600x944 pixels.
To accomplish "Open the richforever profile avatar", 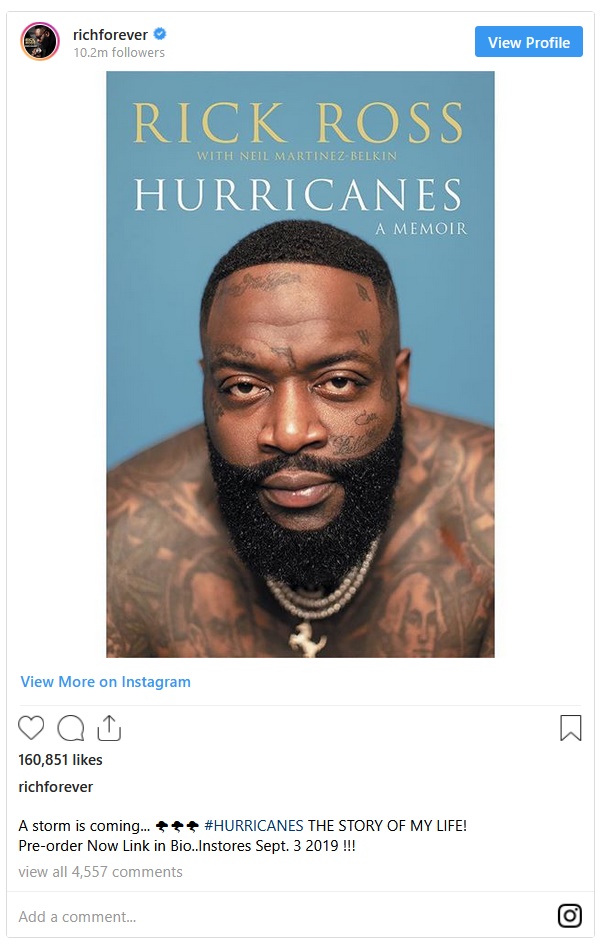I will (40, 42).
